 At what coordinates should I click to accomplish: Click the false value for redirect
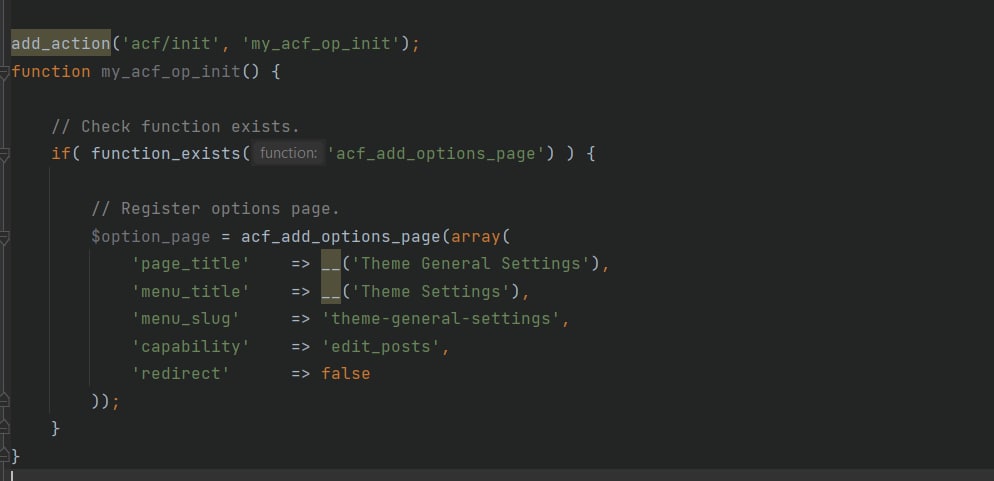click(345, 373)
